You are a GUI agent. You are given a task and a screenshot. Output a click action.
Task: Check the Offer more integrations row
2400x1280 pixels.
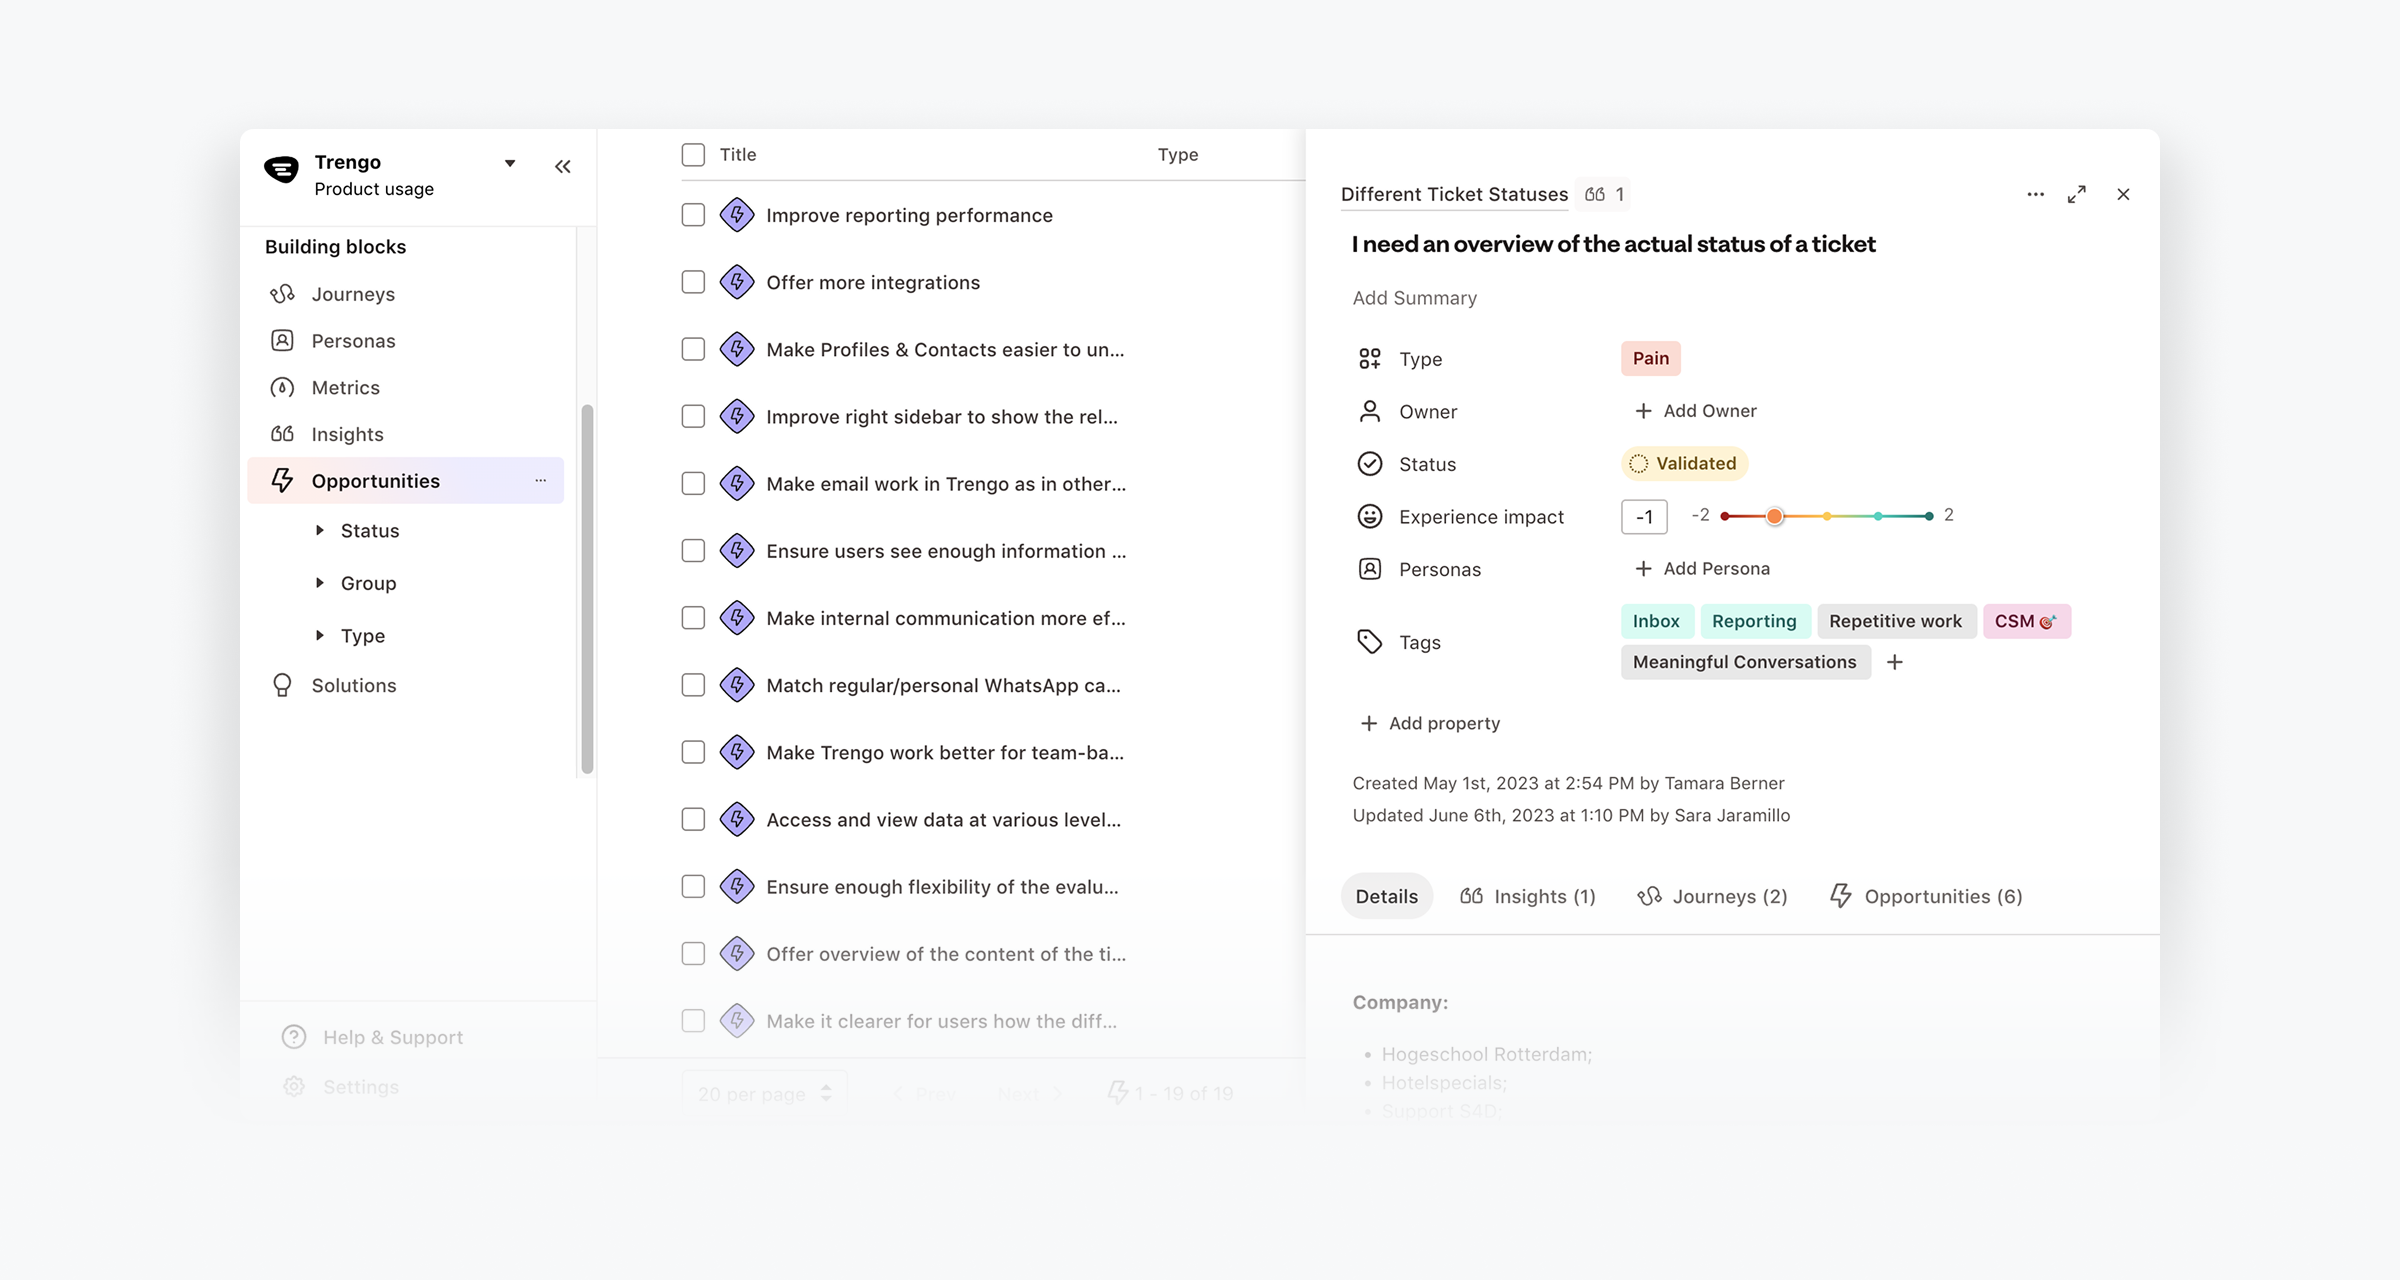coord(693,282)
